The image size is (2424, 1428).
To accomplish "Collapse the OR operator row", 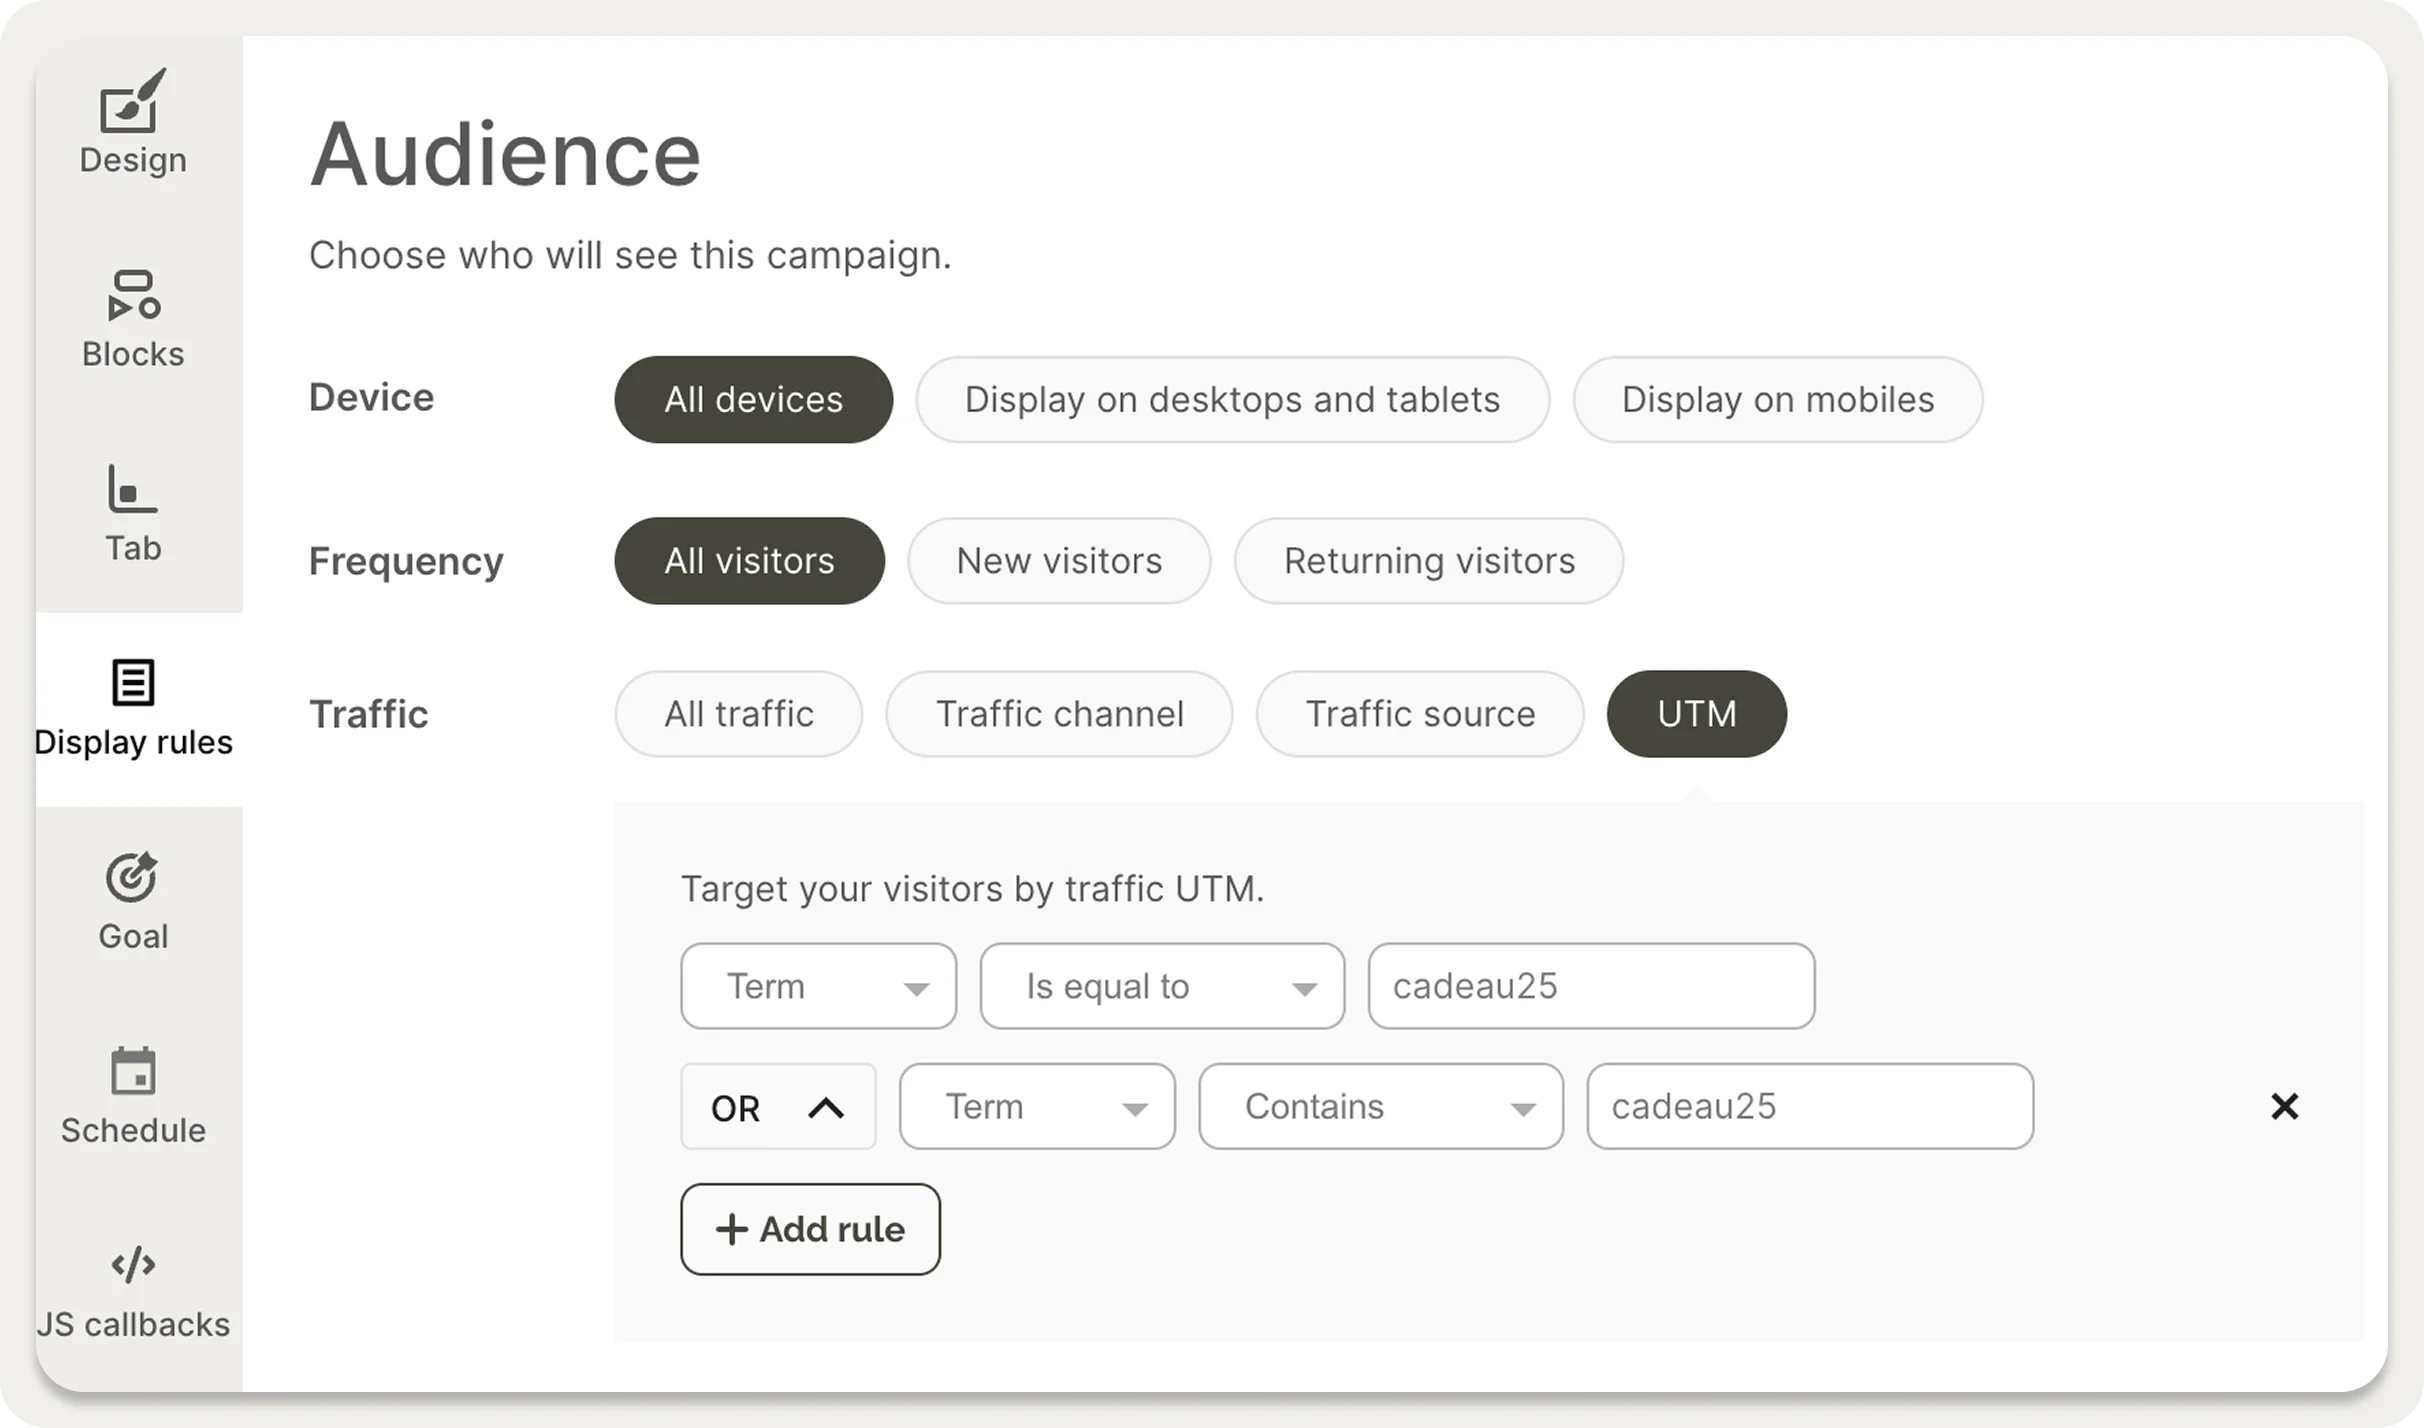I will (x=778, y=1106).
